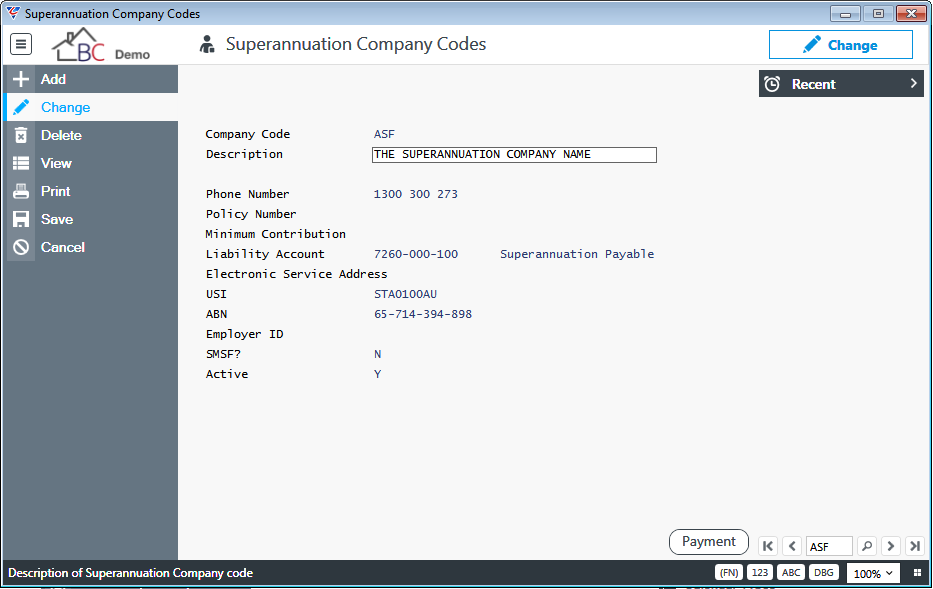The image size is (933, 589).
Task: Click the search magnifier next to ASF
Action: (867, 546)
